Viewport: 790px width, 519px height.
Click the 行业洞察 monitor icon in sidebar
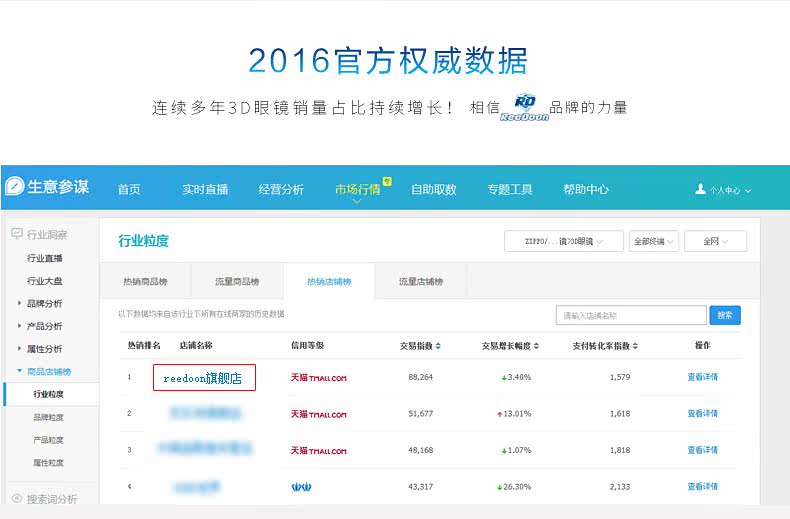[17, 234]
